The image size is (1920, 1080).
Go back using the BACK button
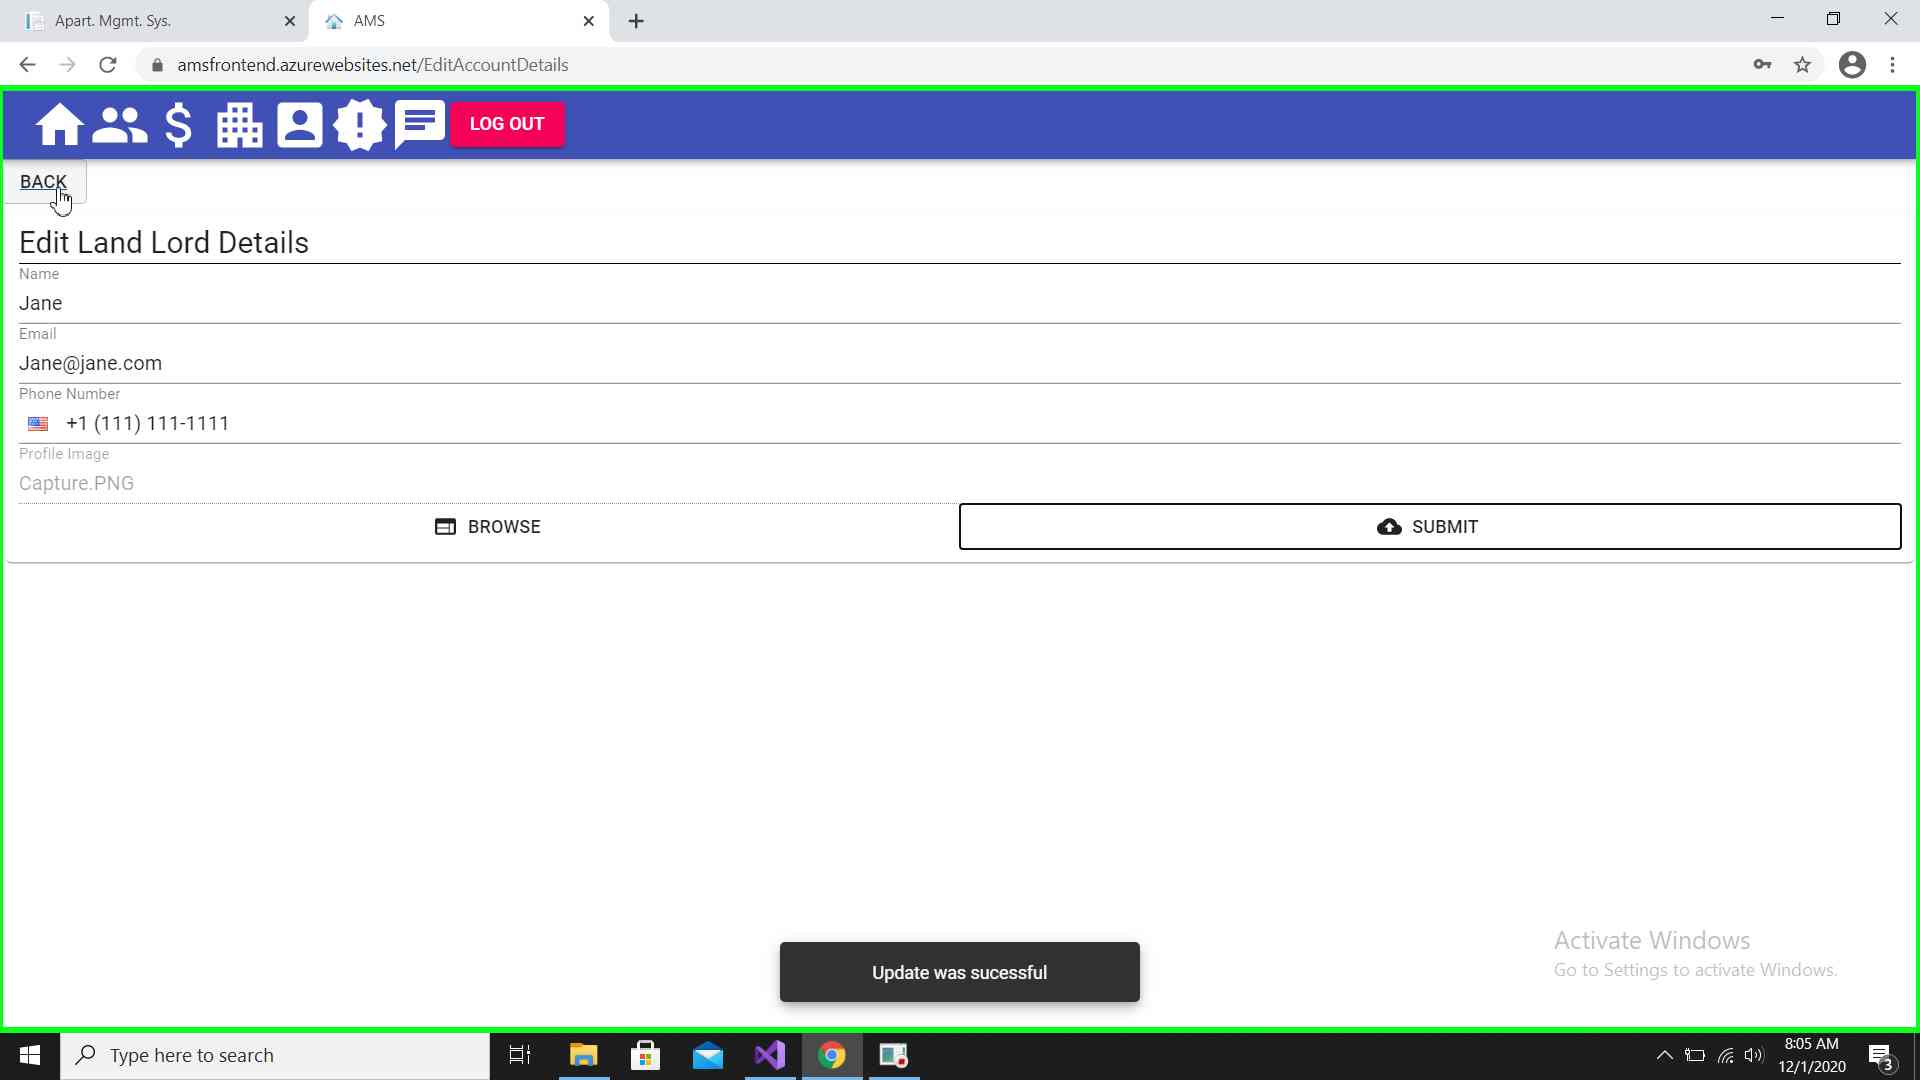[44, 182]
